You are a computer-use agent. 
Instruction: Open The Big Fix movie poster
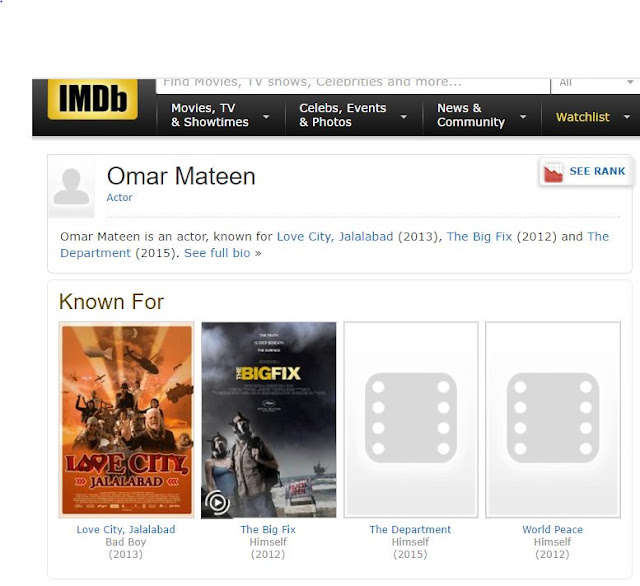click(269, 420)
